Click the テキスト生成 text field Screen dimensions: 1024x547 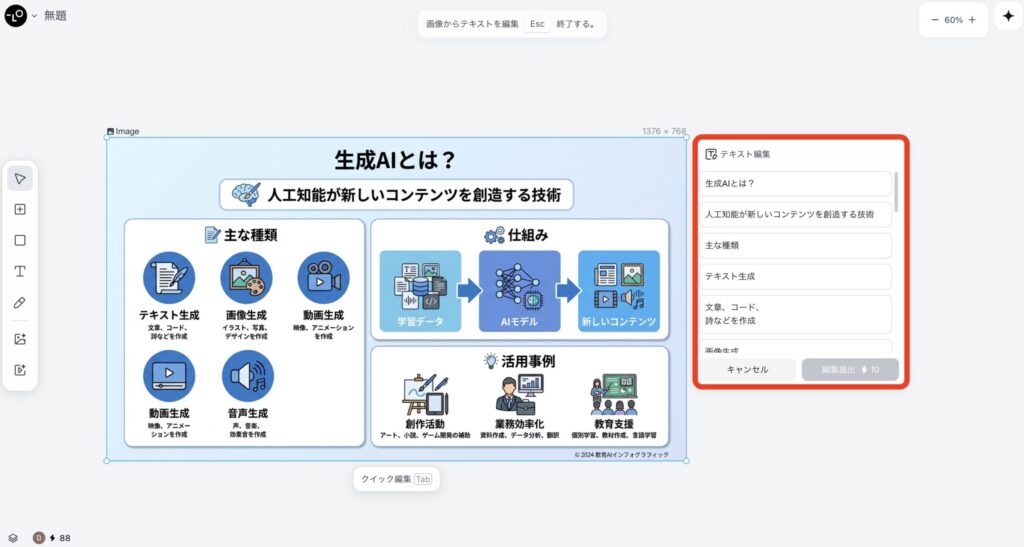[x=795, y=276]
